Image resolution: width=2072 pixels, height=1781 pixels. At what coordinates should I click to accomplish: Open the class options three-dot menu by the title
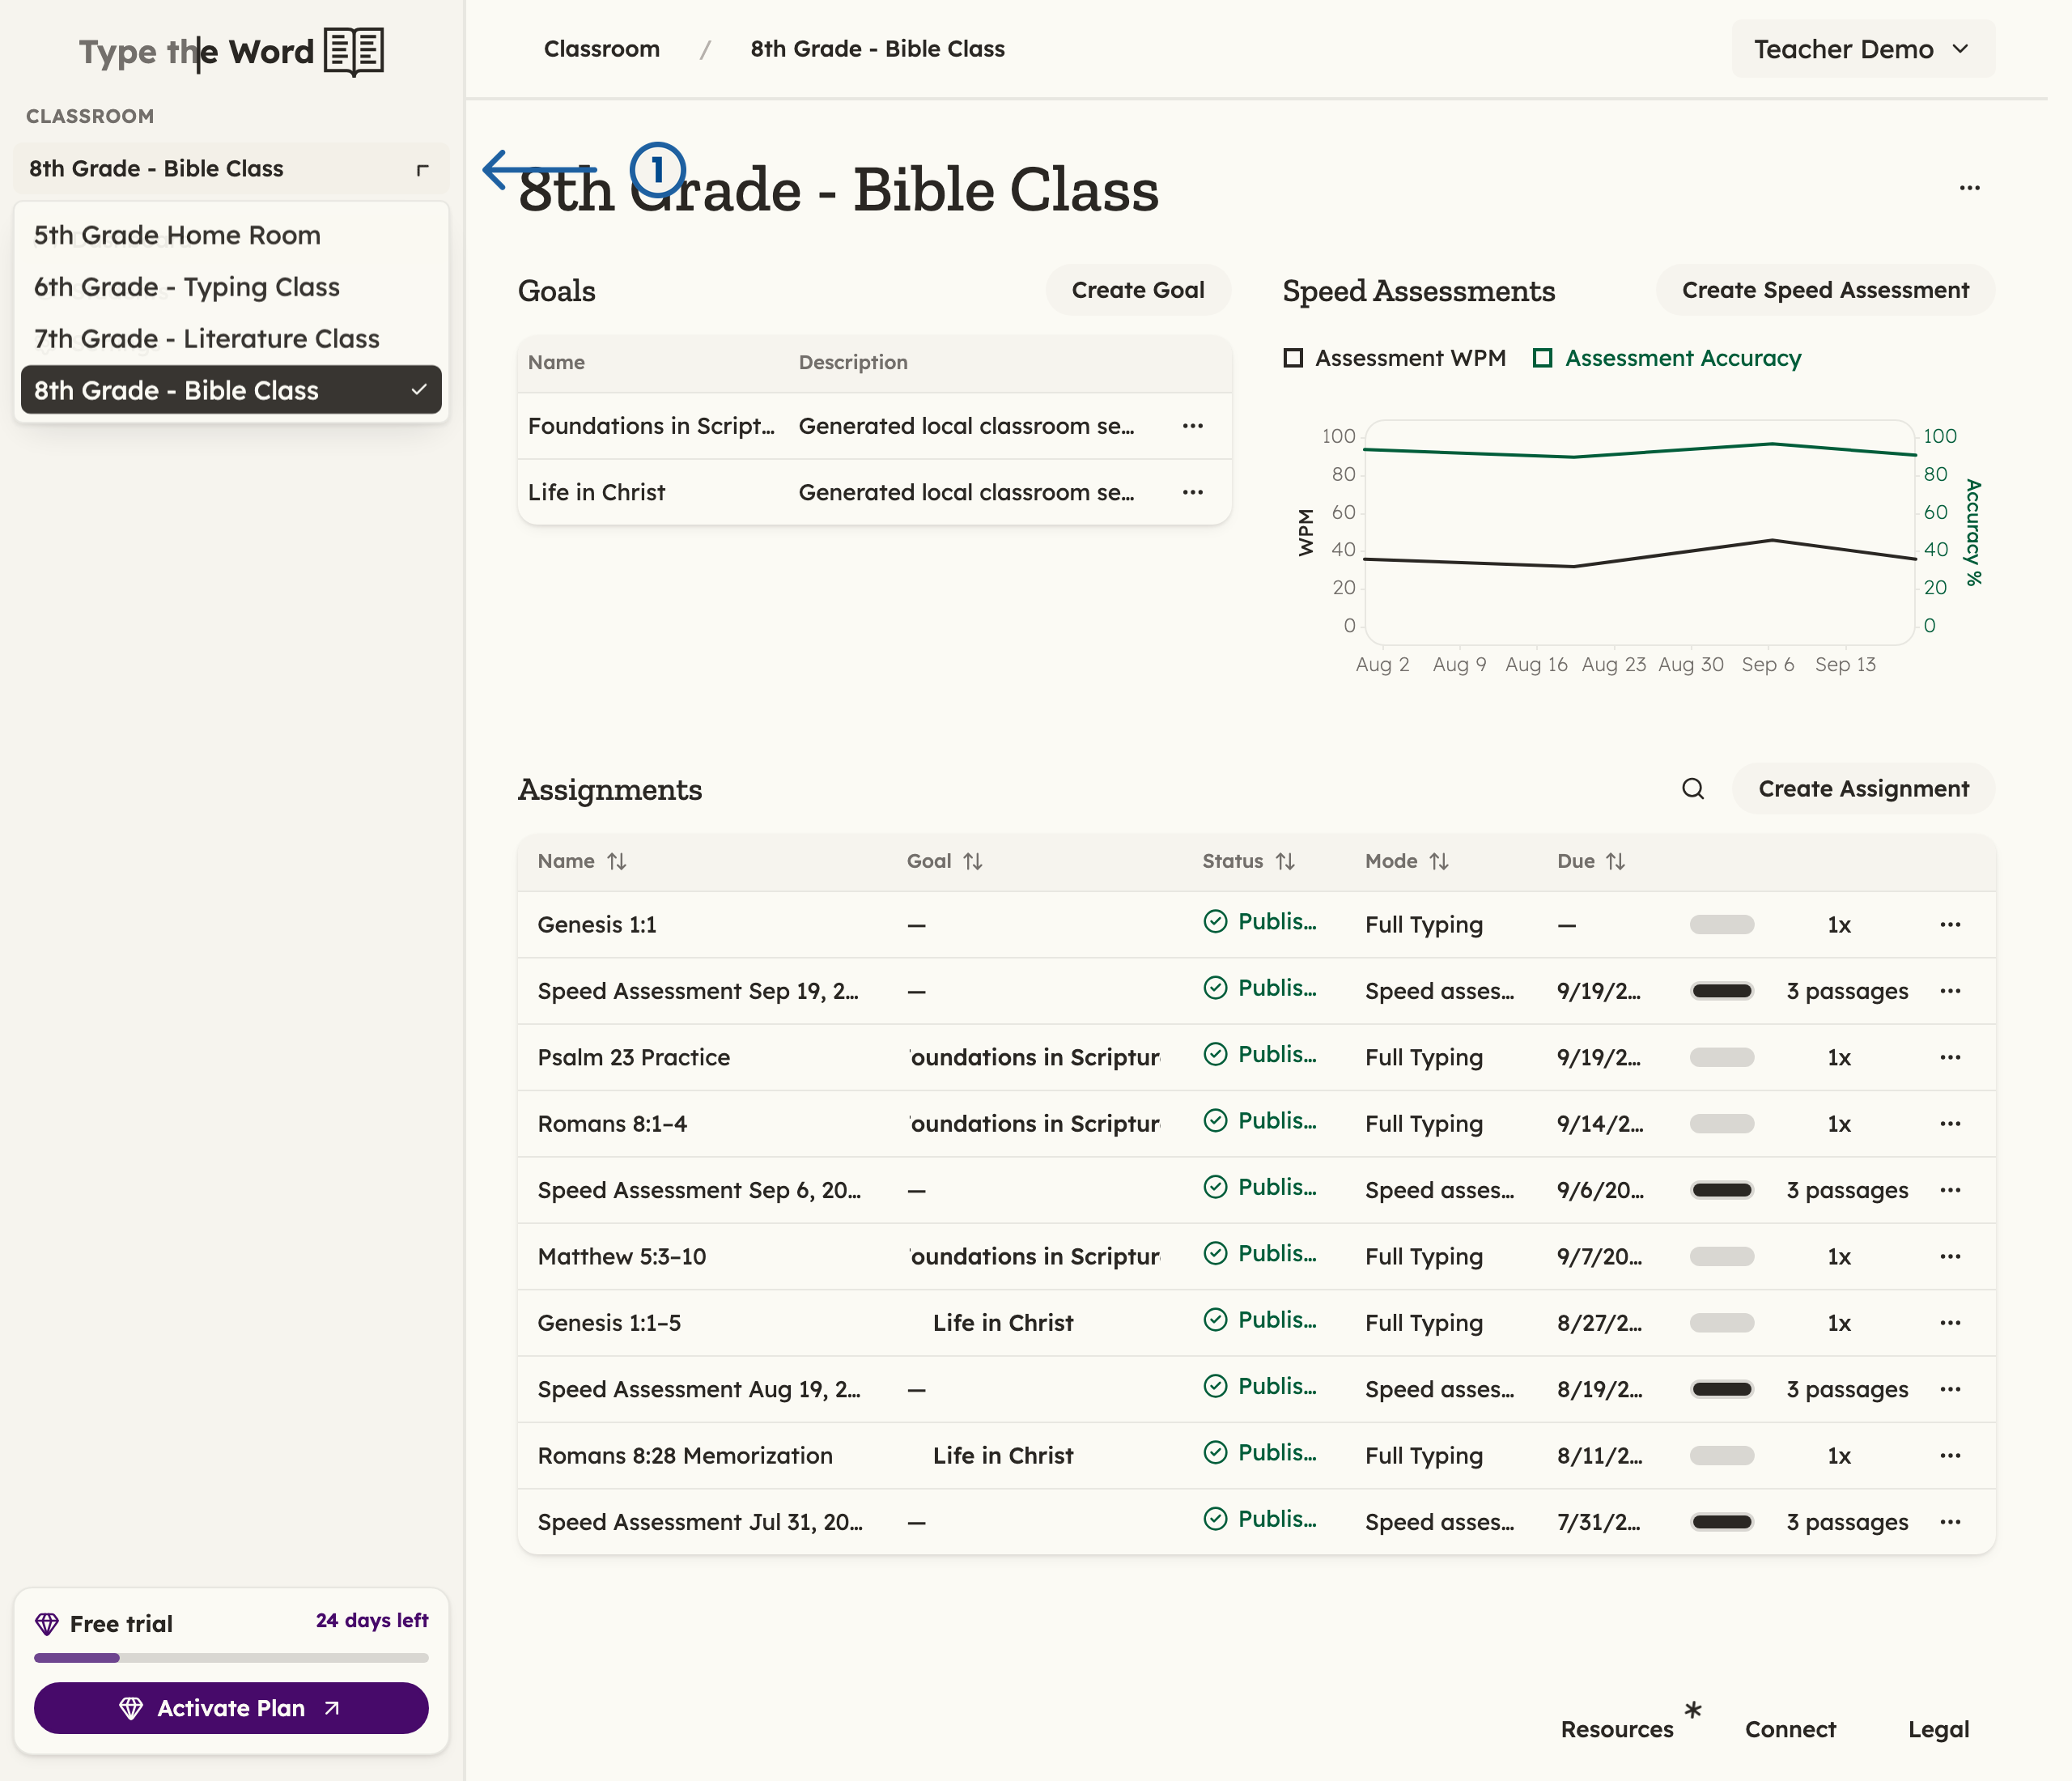click(x=1969, y=188)
